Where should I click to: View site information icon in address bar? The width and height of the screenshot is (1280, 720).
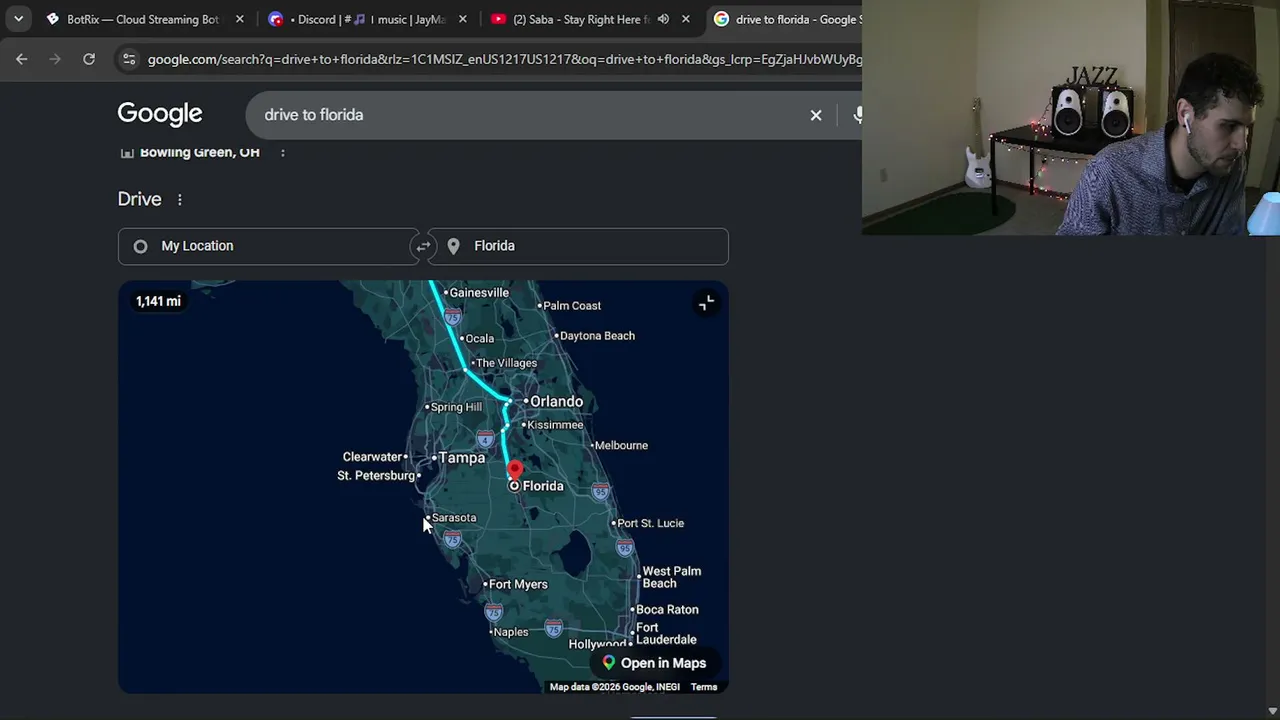coord(129,59)
